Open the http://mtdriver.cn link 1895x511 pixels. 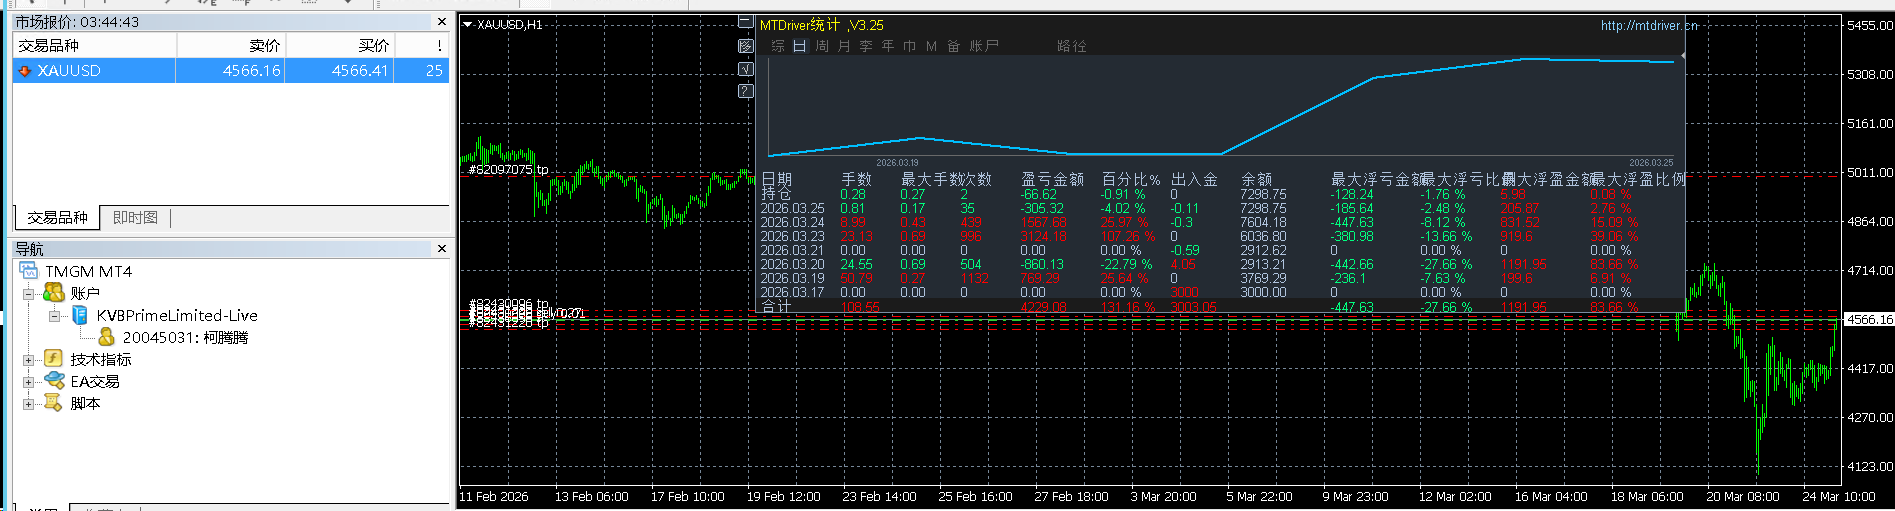(1649, 26)
